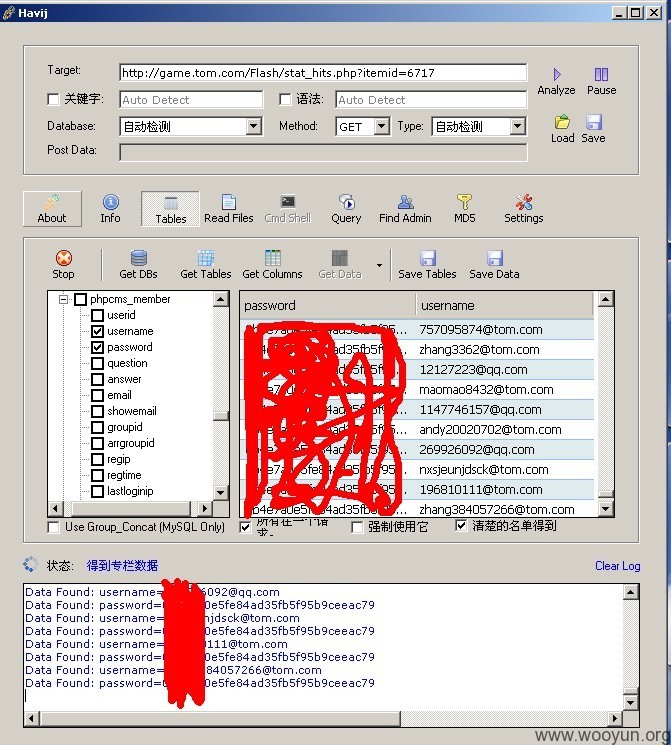Select the lastloginip column row

click(x=130, y=491)
